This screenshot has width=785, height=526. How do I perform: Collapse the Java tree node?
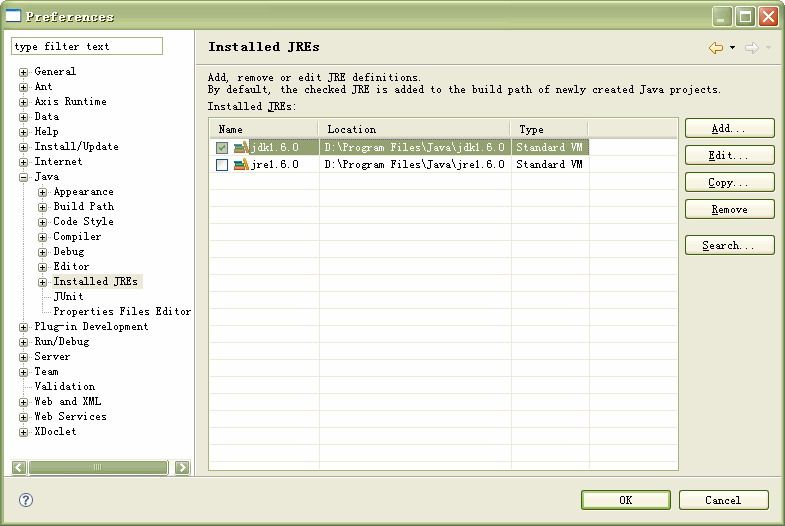coord(24,177)
